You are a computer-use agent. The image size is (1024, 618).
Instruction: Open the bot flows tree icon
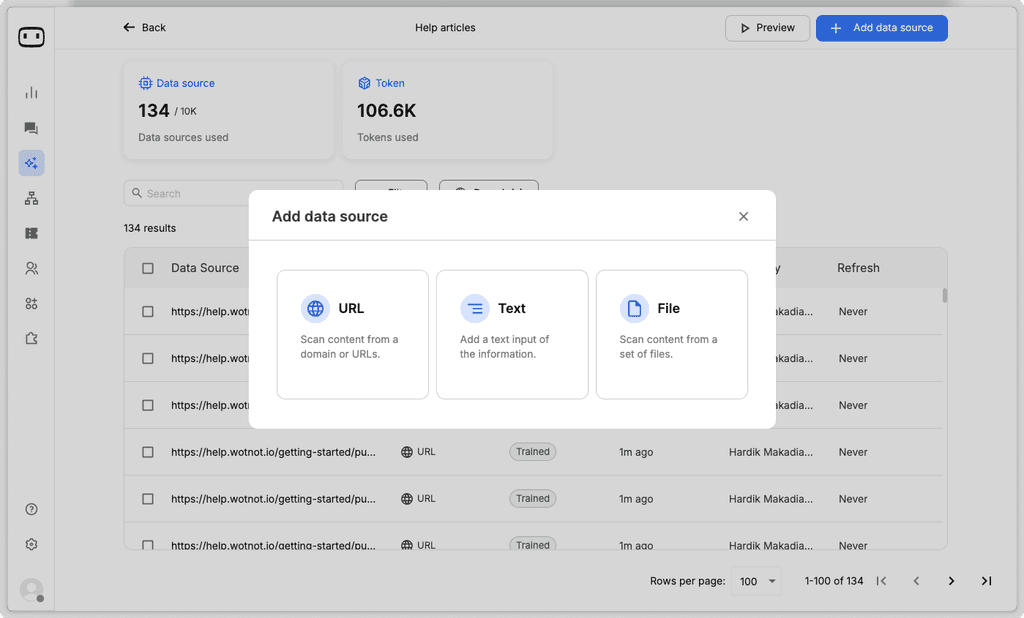pyautogui.click(x=31, y=197)
